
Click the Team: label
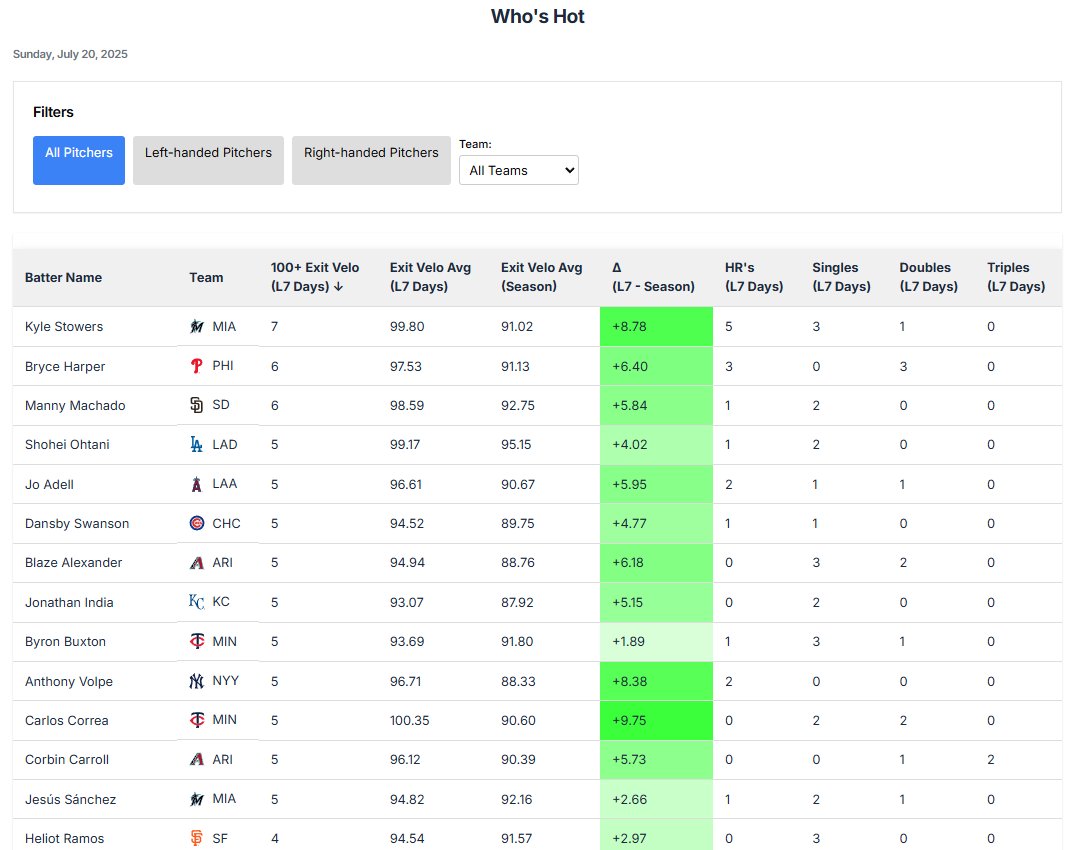coord(475,144)
